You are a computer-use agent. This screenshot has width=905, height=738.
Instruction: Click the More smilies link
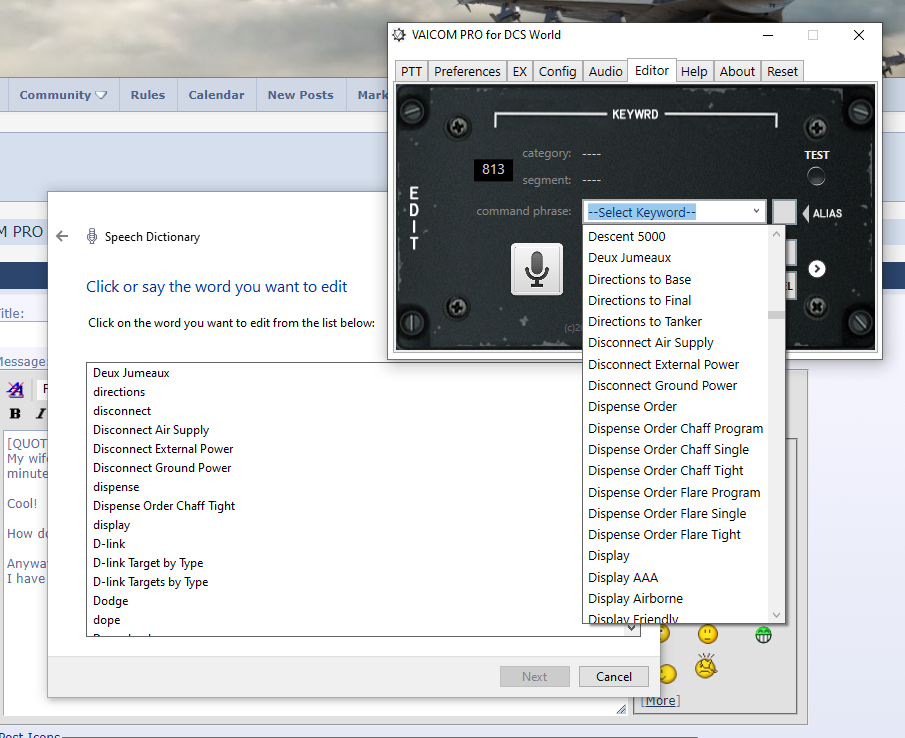pyautogui.click(x=660, y=700)
